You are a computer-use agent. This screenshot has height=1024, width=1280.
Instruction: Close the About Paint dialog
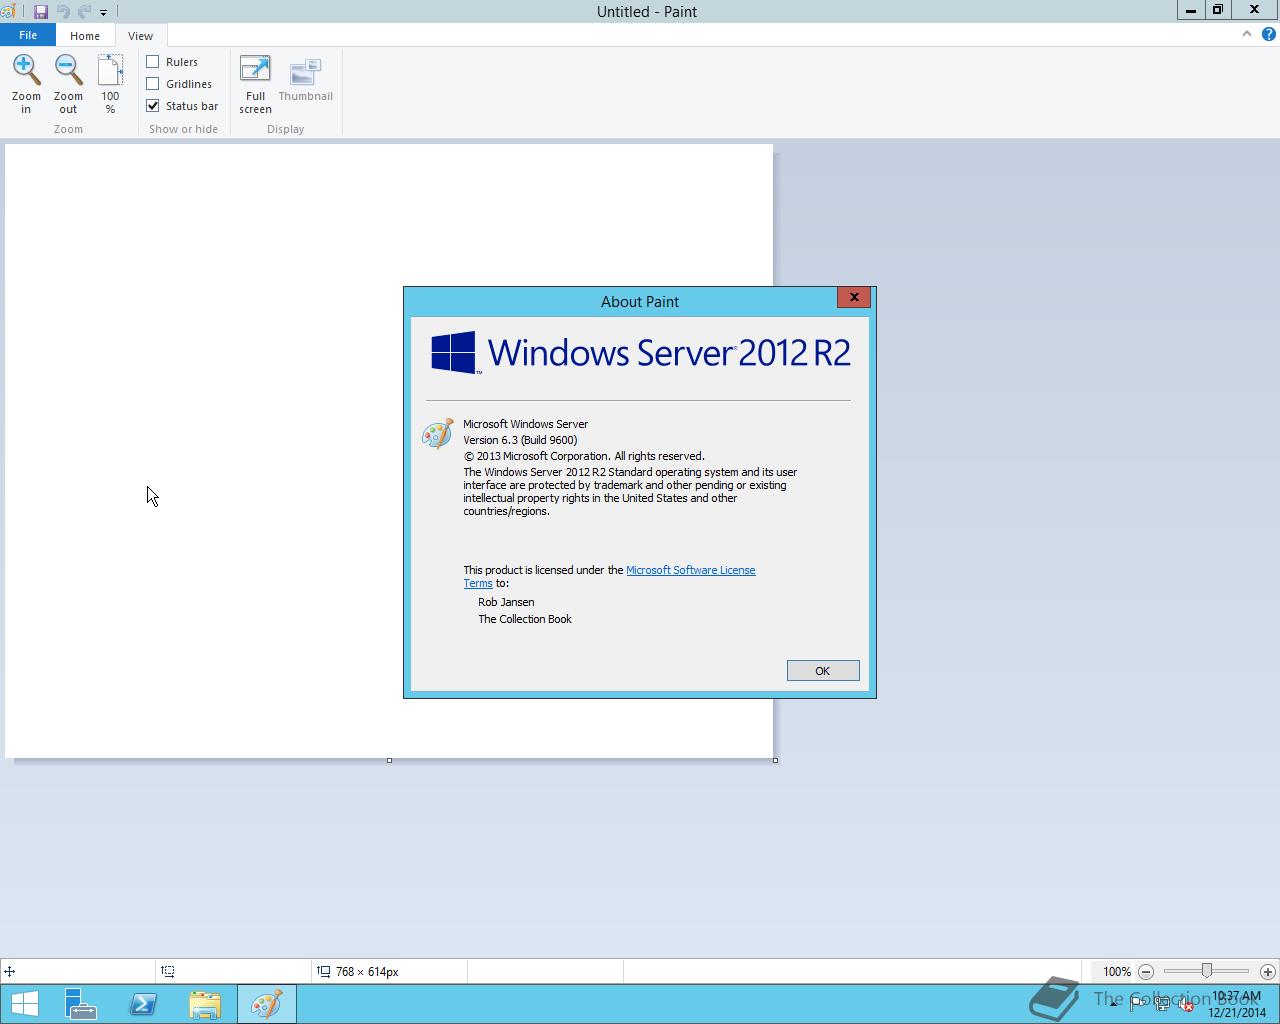pos(854,297)
